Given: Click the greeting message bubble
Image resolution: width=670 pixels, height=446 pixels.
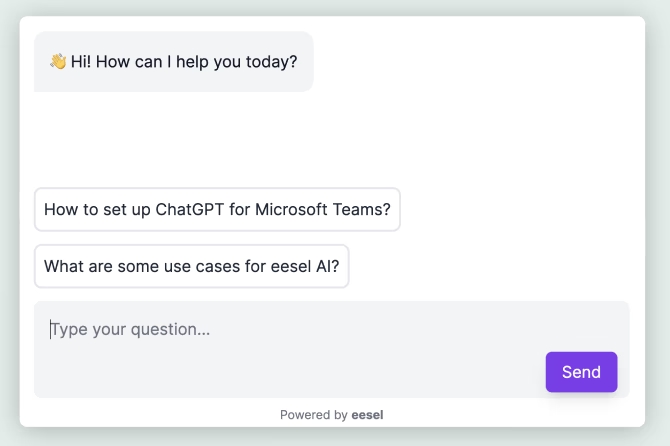Looking at the screenshot, I should click(173, 62).
